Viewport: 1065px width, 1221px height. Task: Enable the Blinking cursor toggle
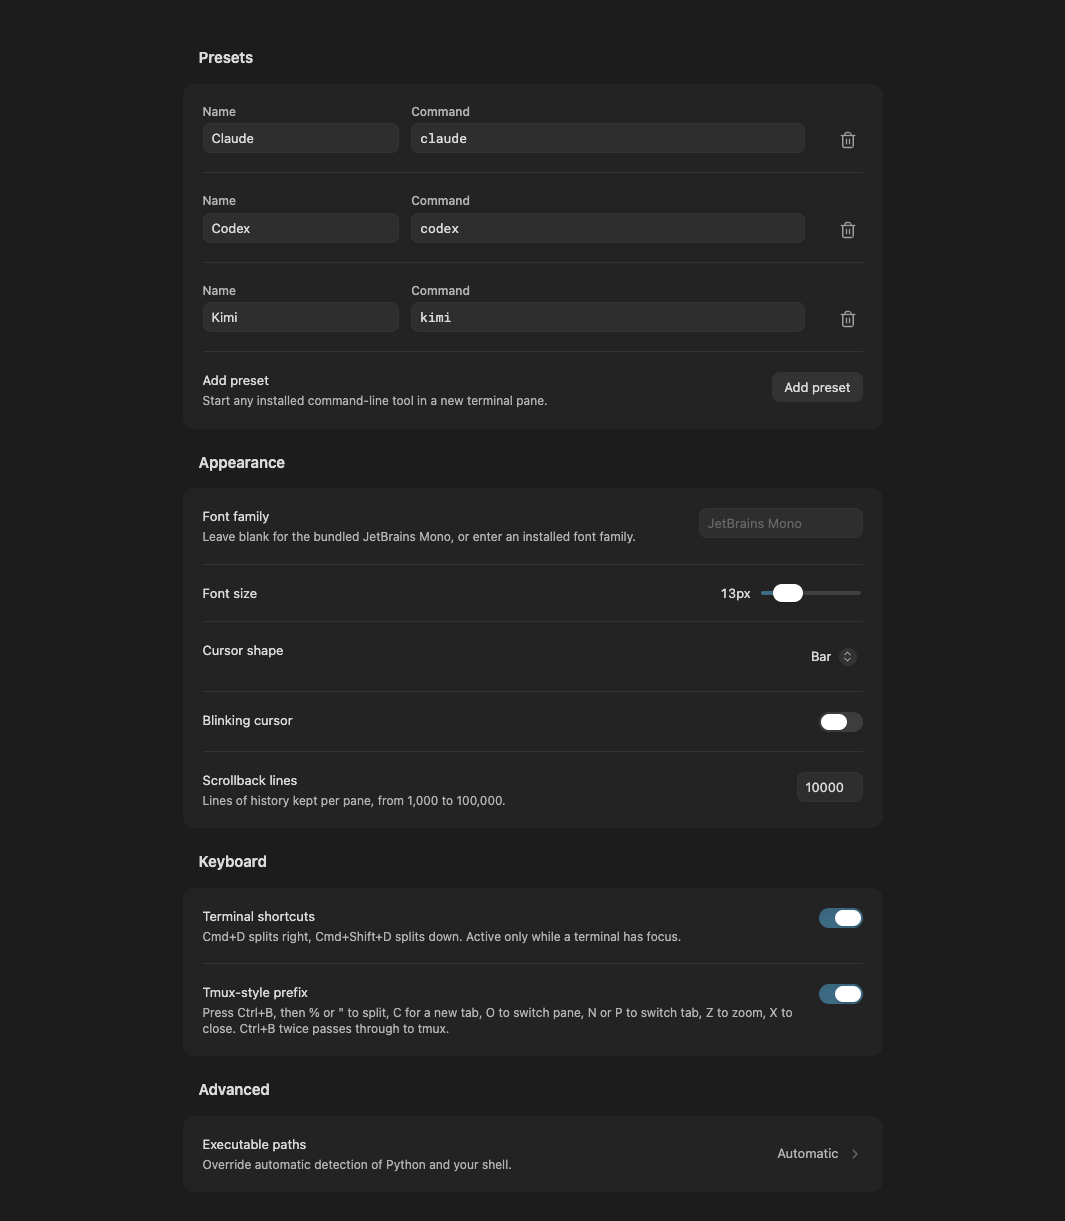[841, 722]
